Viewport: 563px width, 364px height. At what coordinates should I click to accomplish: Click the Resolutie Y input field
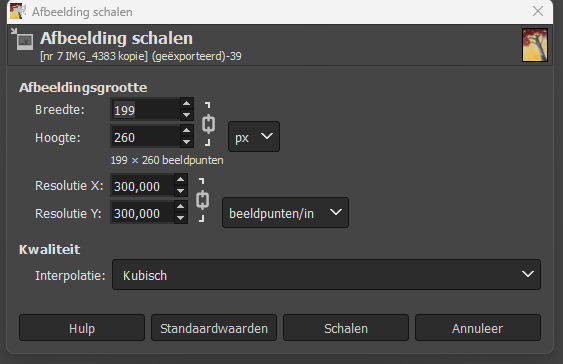[143, 213]
